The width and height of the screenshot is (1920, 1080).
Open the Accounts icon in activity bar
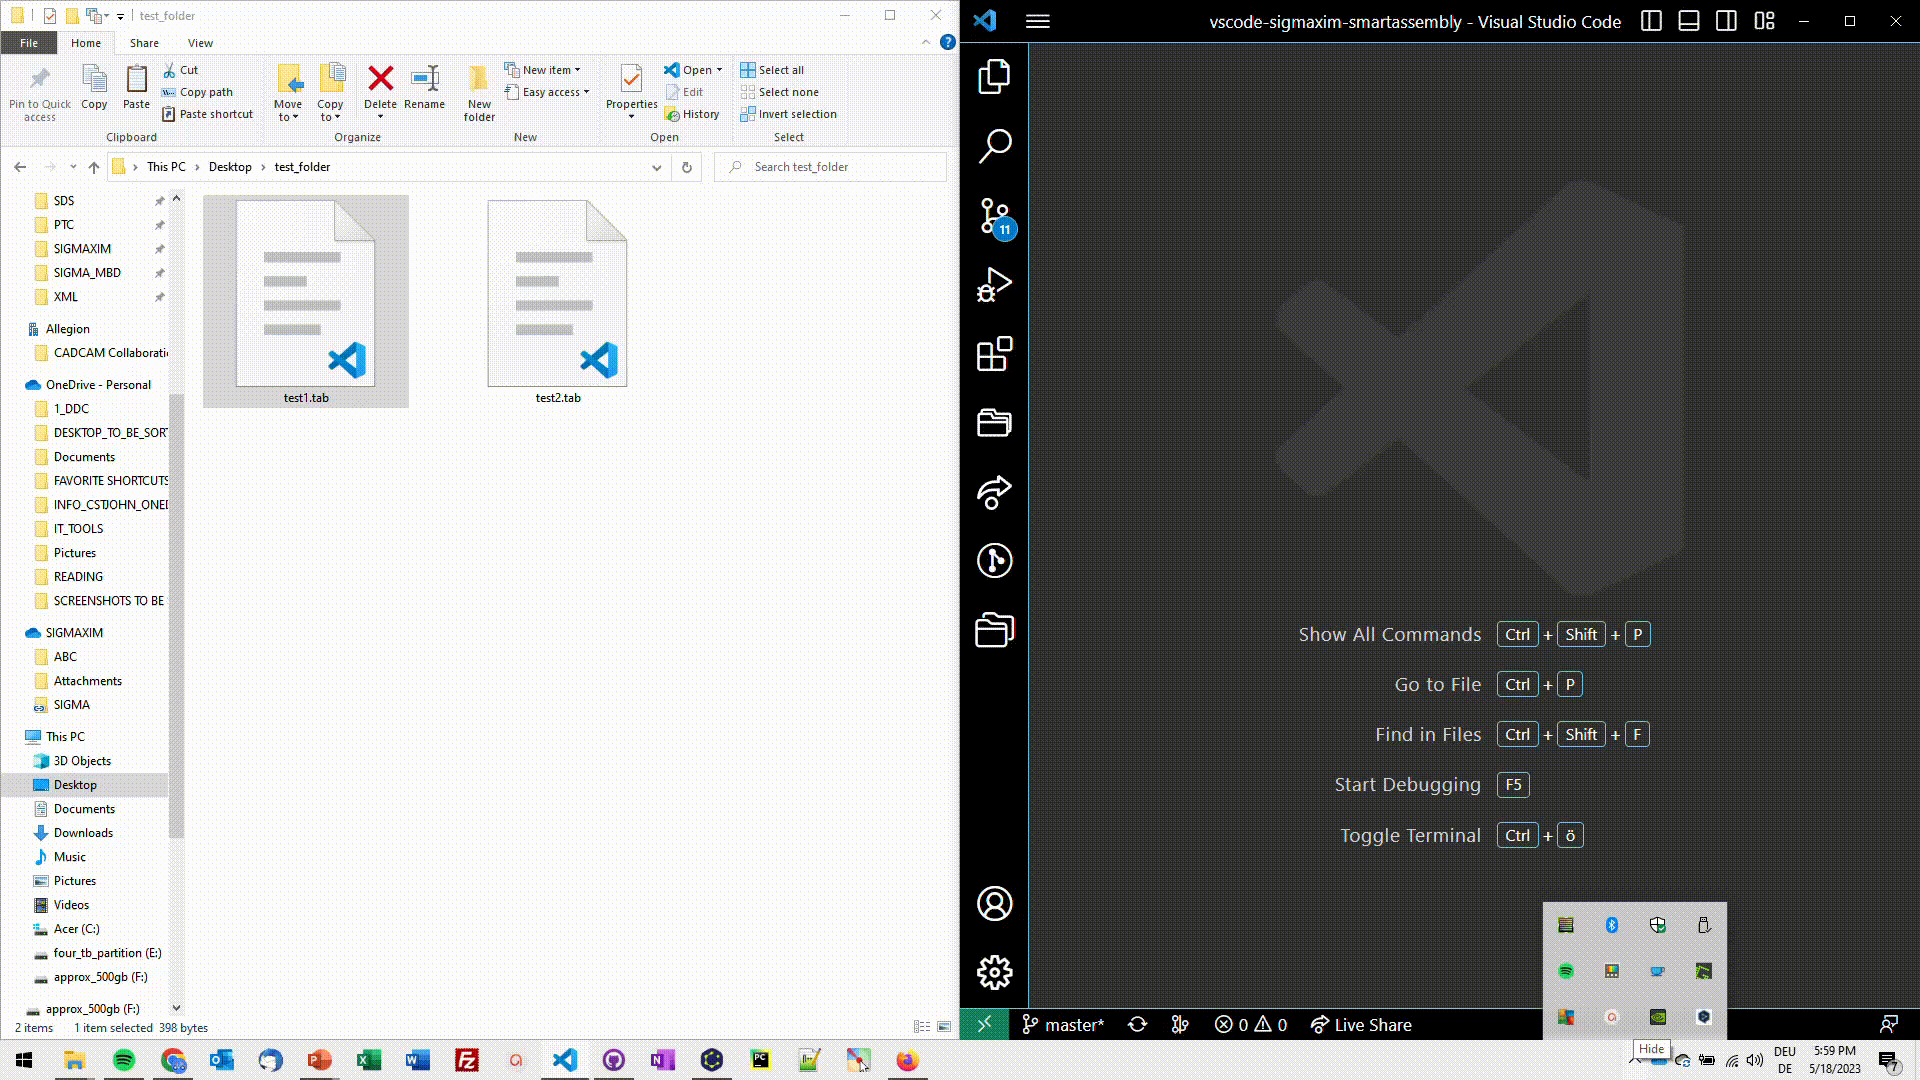tap(994, 903)
